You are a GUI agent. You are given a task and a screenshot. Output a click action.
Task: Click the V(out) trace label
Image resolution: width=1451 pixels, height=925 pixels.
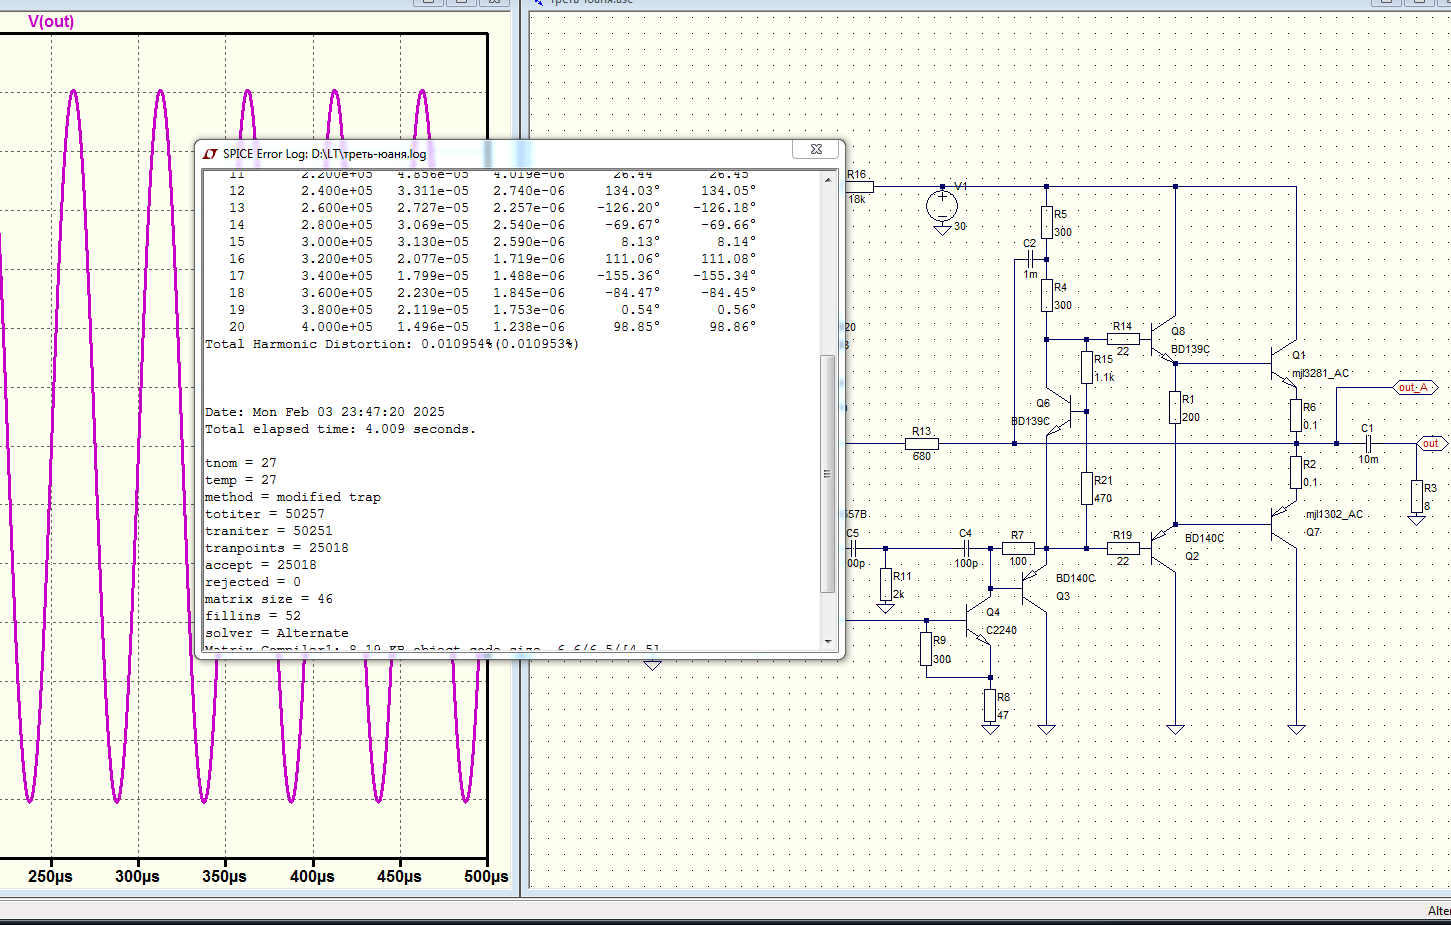(51, 21)
